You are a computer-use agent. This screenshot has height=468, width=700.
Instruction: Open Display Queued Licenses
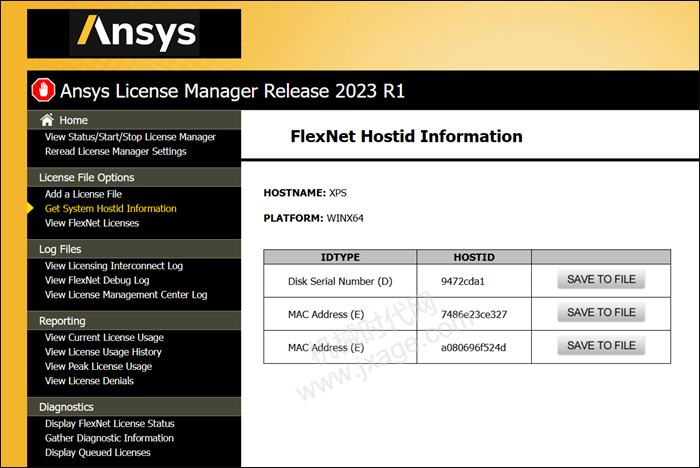97,452
